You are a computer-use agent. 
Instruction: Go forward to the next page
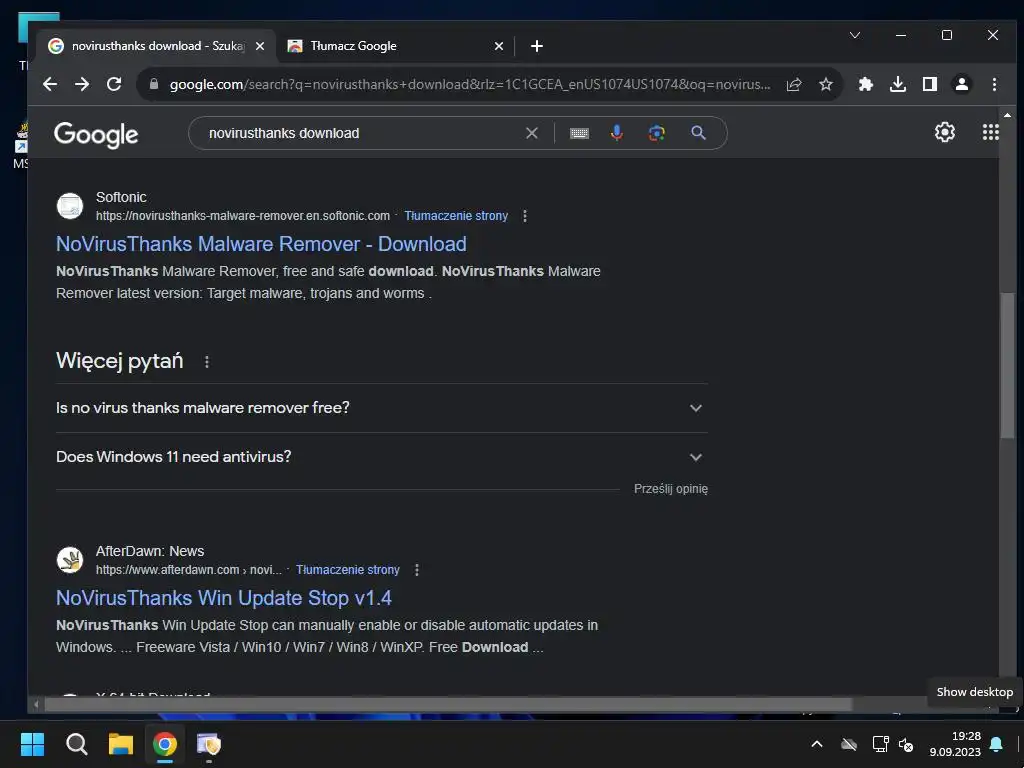click(x=82, y=84)
